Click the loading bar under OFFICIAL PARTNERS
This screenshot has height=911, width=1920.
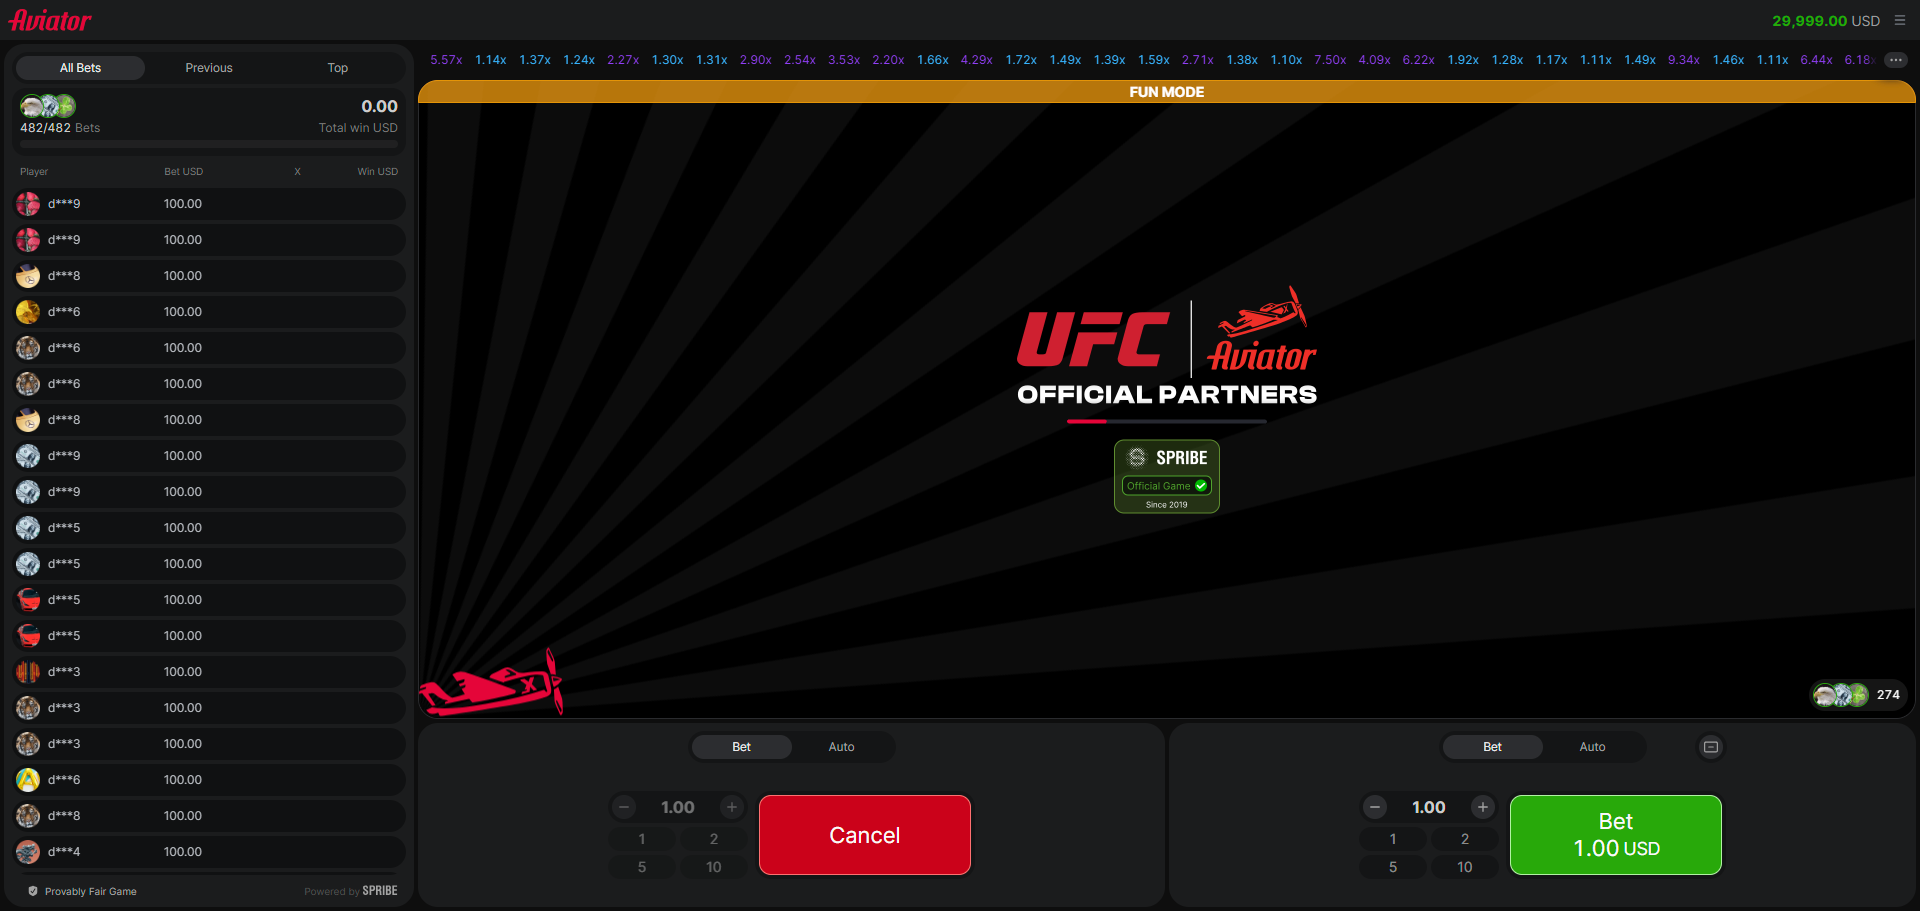[x=1167, y=422]
